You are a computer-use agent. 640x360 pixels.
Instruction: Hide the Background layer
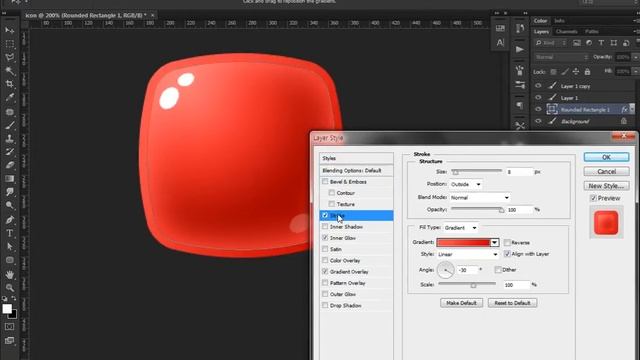pyautogui.click(x=538, y=121)
